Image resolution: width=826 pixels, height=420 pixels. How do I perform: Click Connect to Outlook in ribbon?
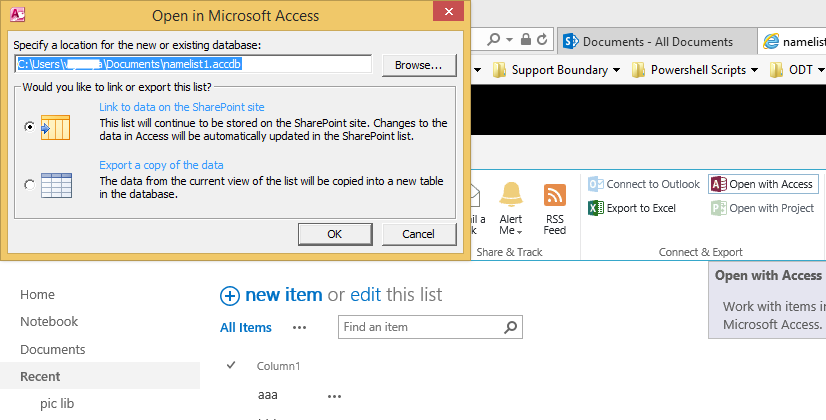point(644,184)
